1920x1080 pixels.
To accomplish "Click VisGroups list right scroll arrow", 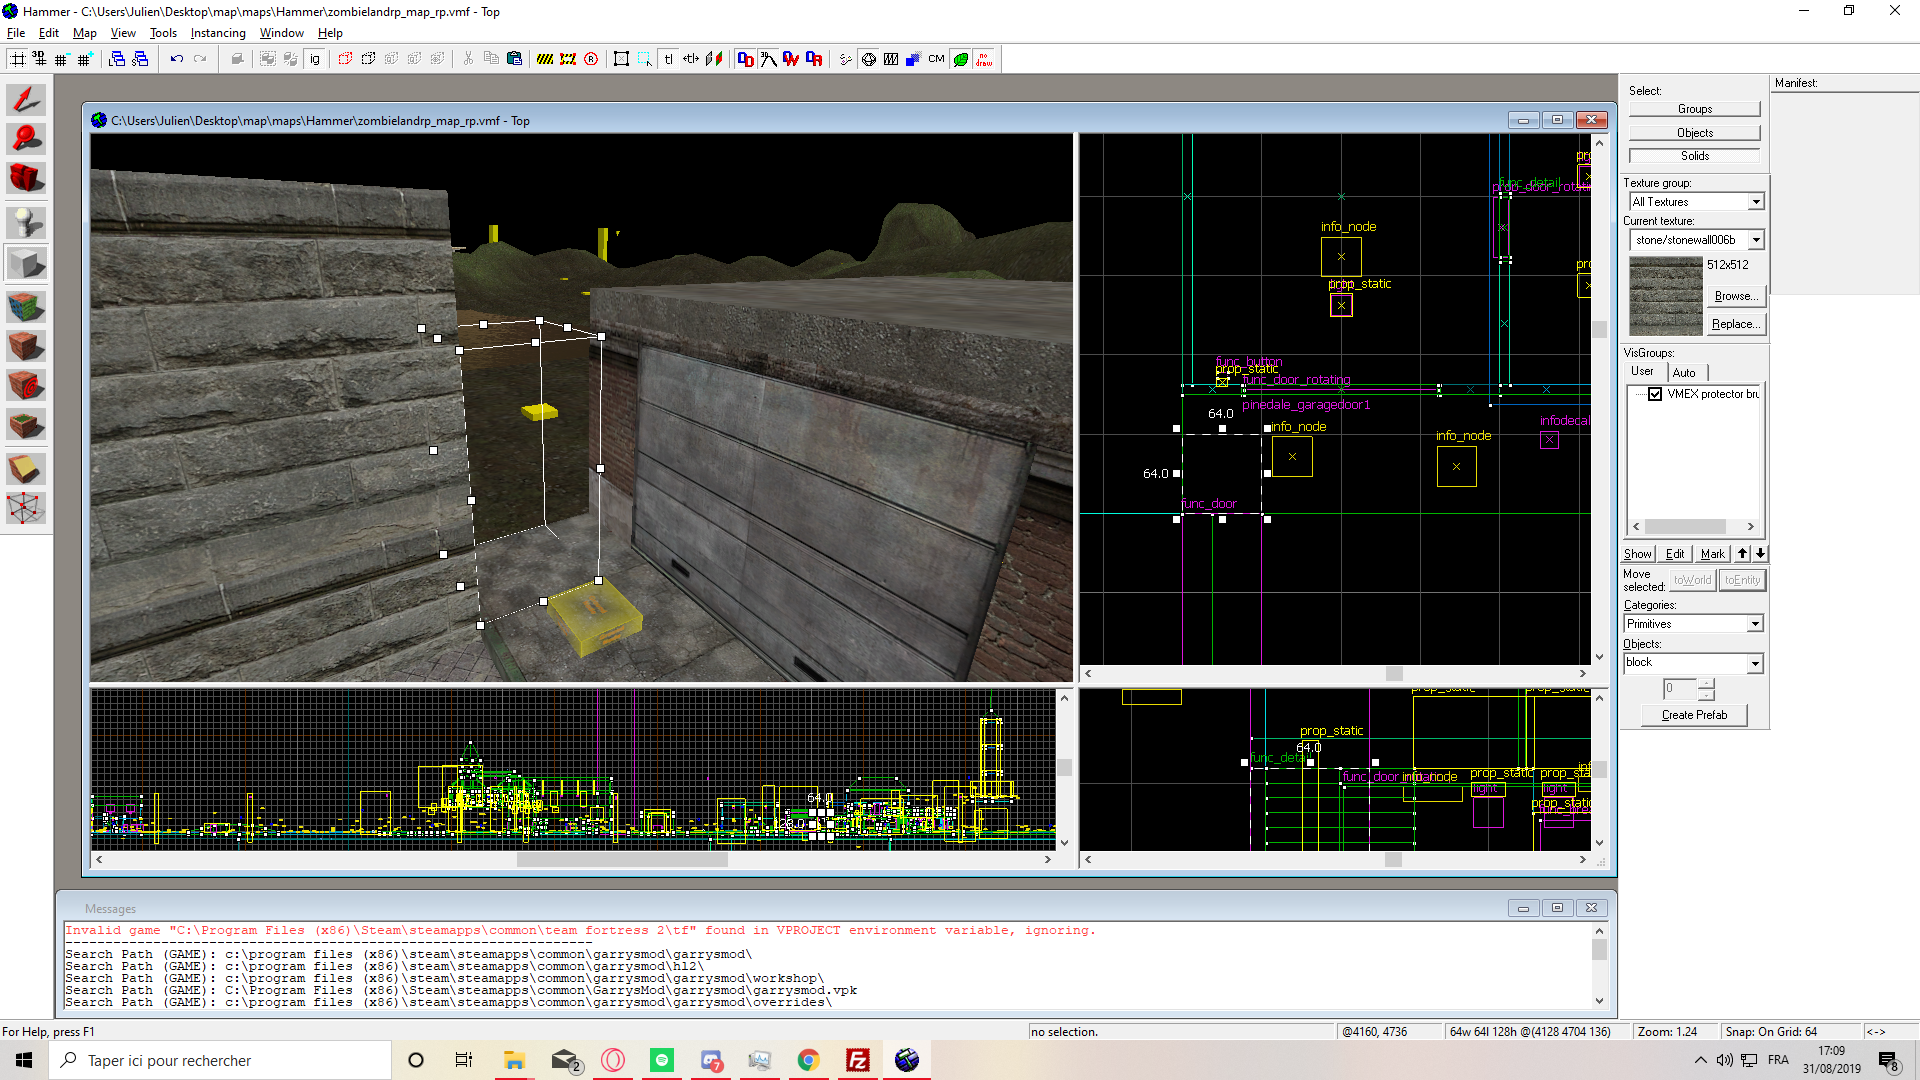I will click(1750, 527).
